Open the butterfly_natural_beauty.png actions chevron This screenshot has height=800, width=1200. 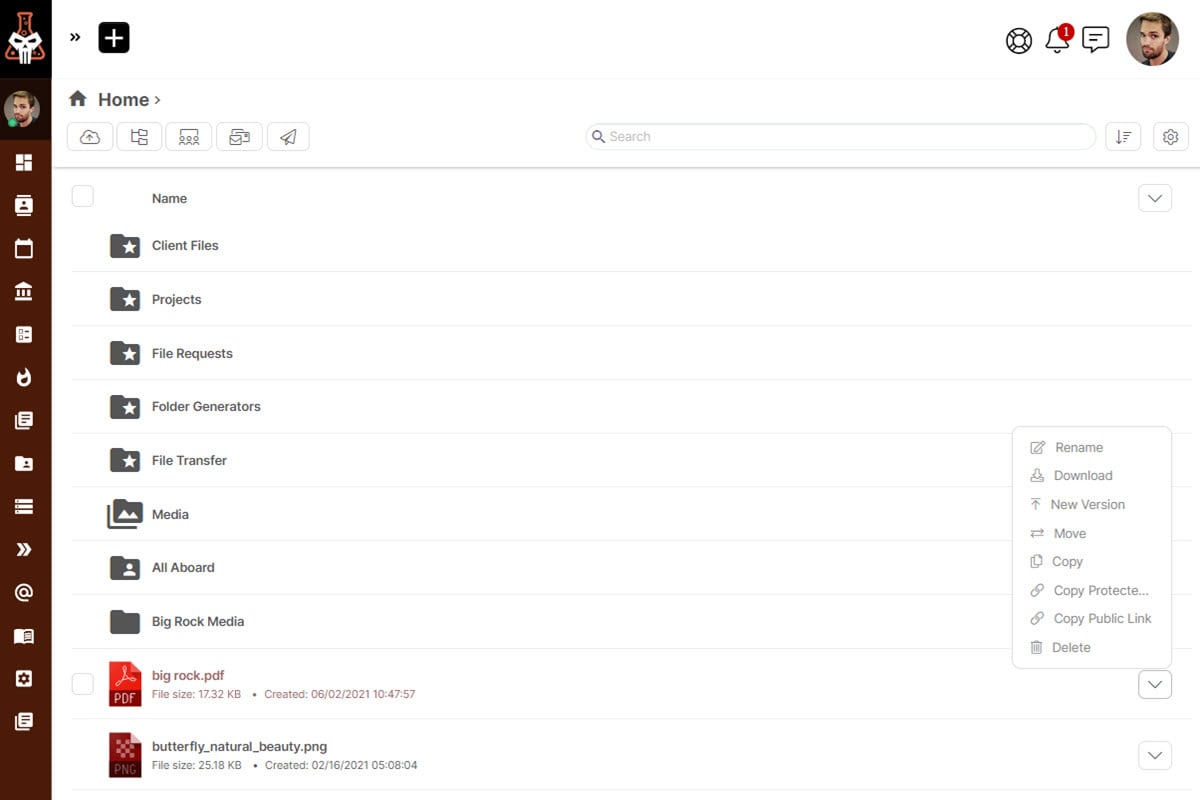[x=1155, y=755]
